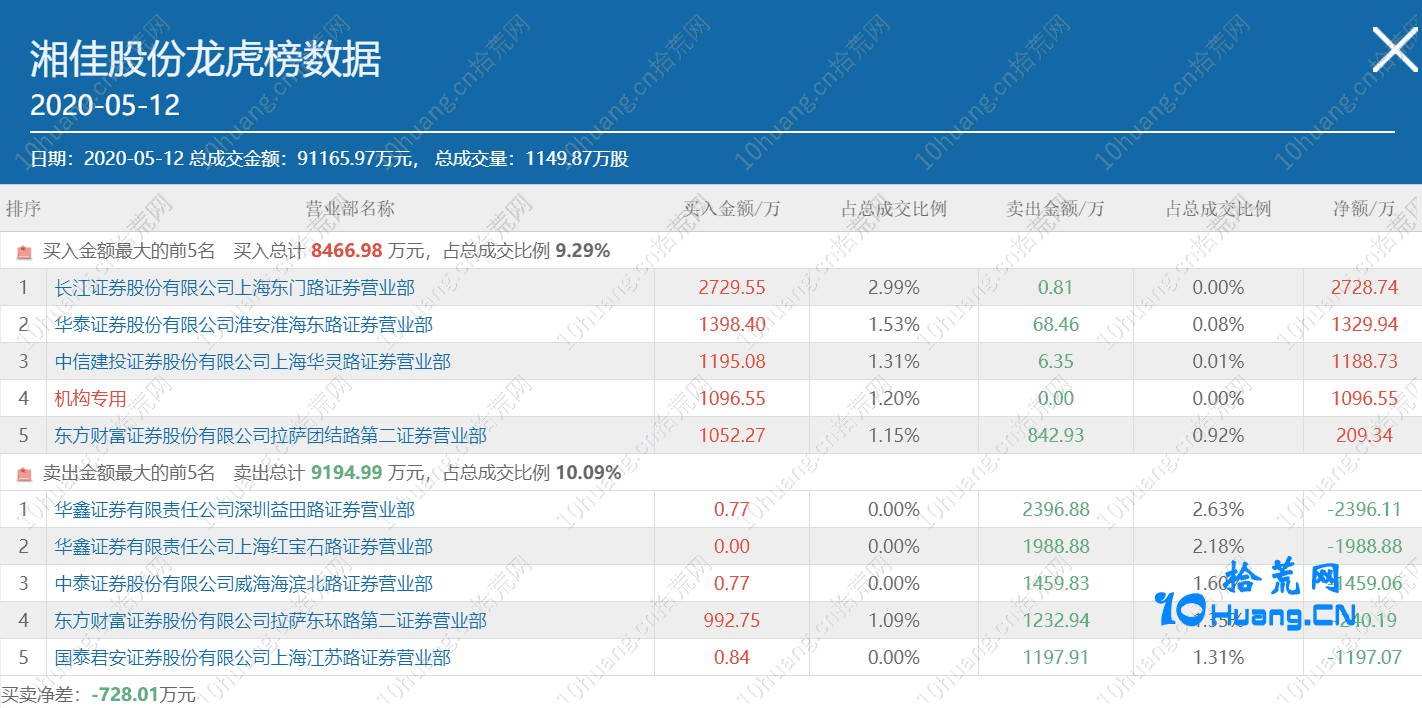This screenshot has height=708, width=1422.
Task: Click the 净额/万 column header
Action: pyautogui.click(x=1363, y=209)
